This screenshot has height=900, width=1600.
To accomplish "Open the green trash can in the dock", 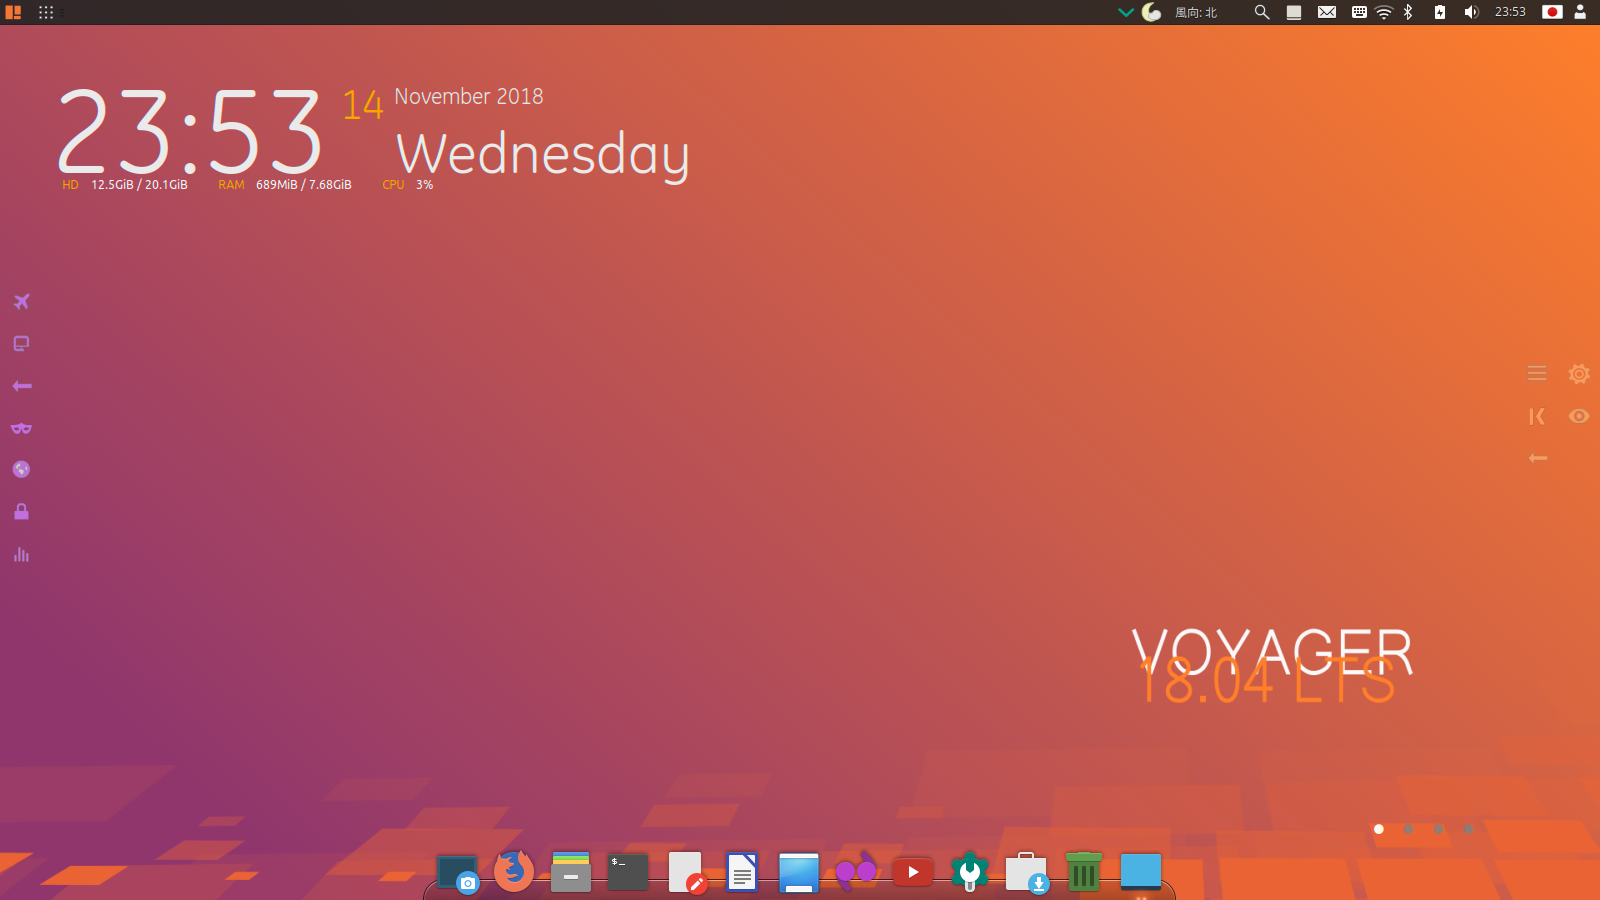I will [1084, 872].
